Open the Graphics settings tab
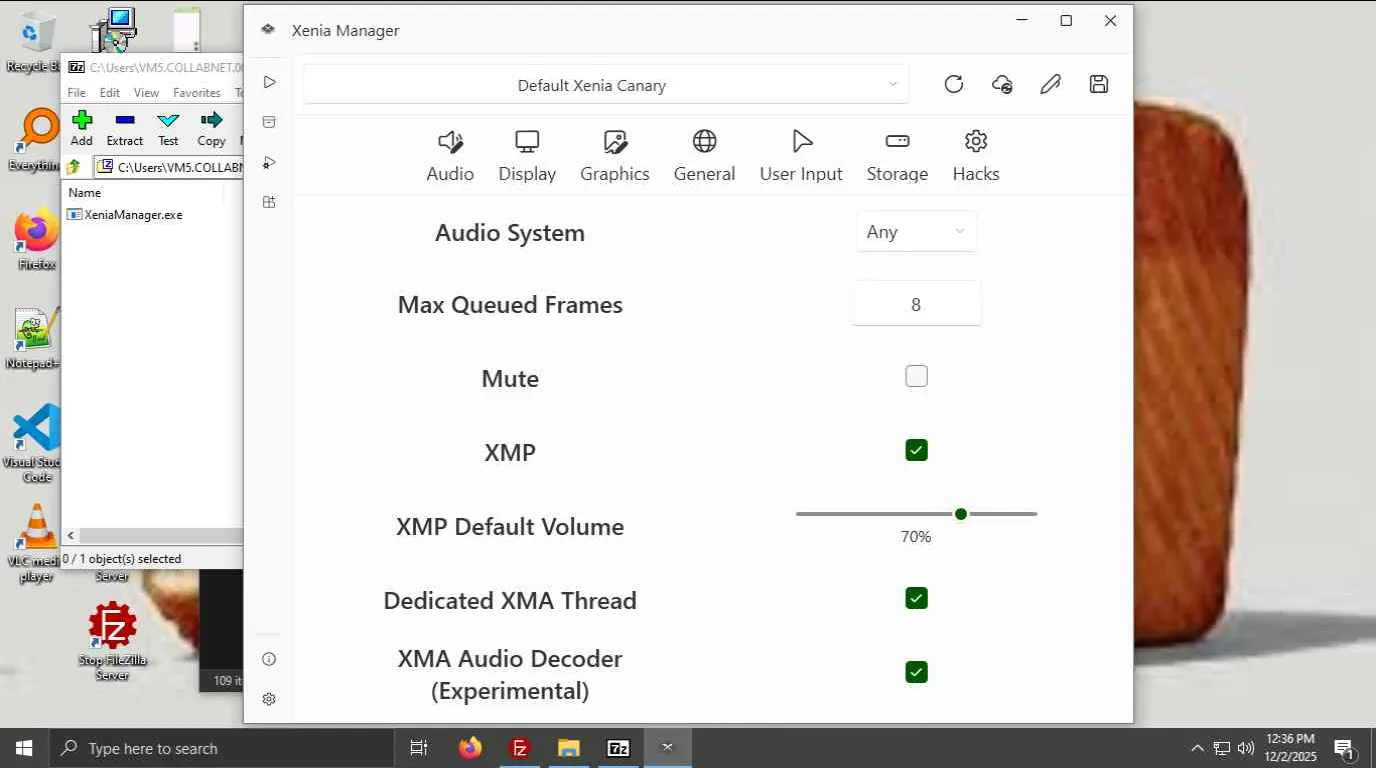Image resolution: width=1376 pixels, height=768 pixels. pyautogui.click(x=615, y=157)
